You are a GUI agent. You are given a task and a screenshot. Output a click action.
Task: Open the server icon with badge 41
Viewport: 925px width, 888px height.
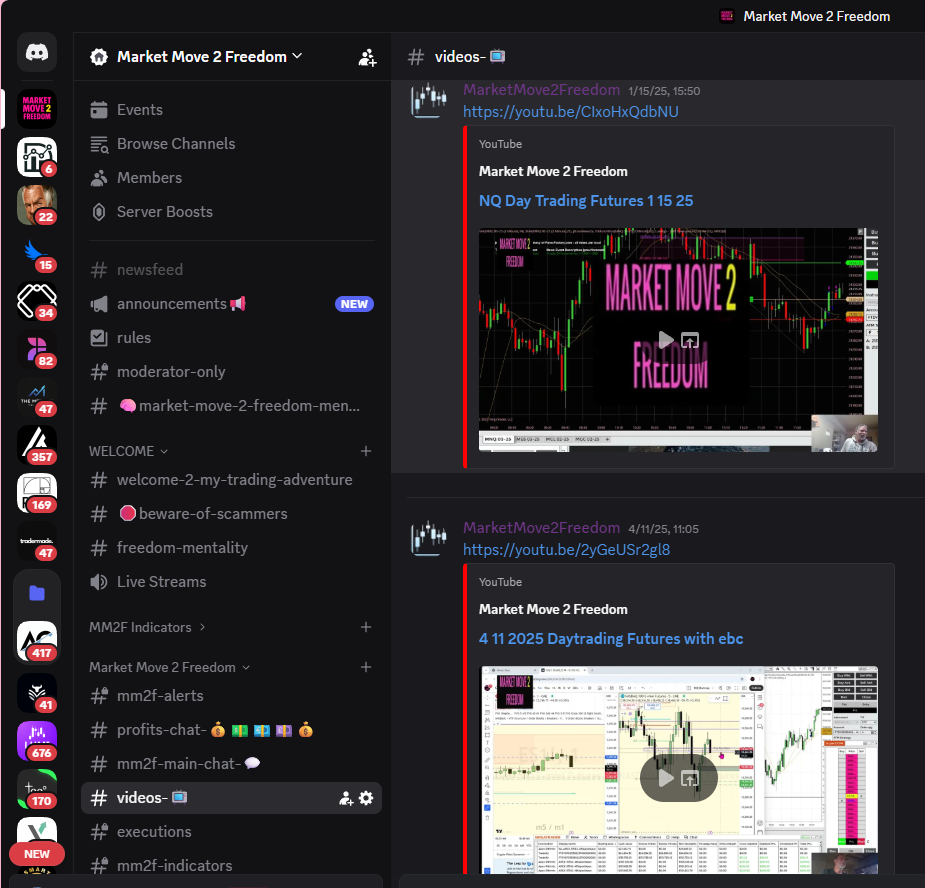(37, 693)
